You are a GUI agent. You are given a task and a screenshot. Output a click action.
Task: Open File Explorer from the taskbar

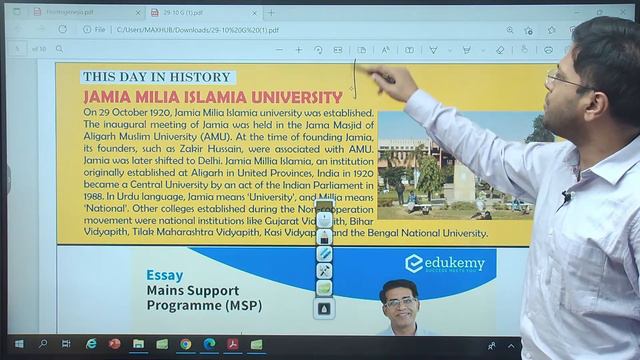[138, 344]
